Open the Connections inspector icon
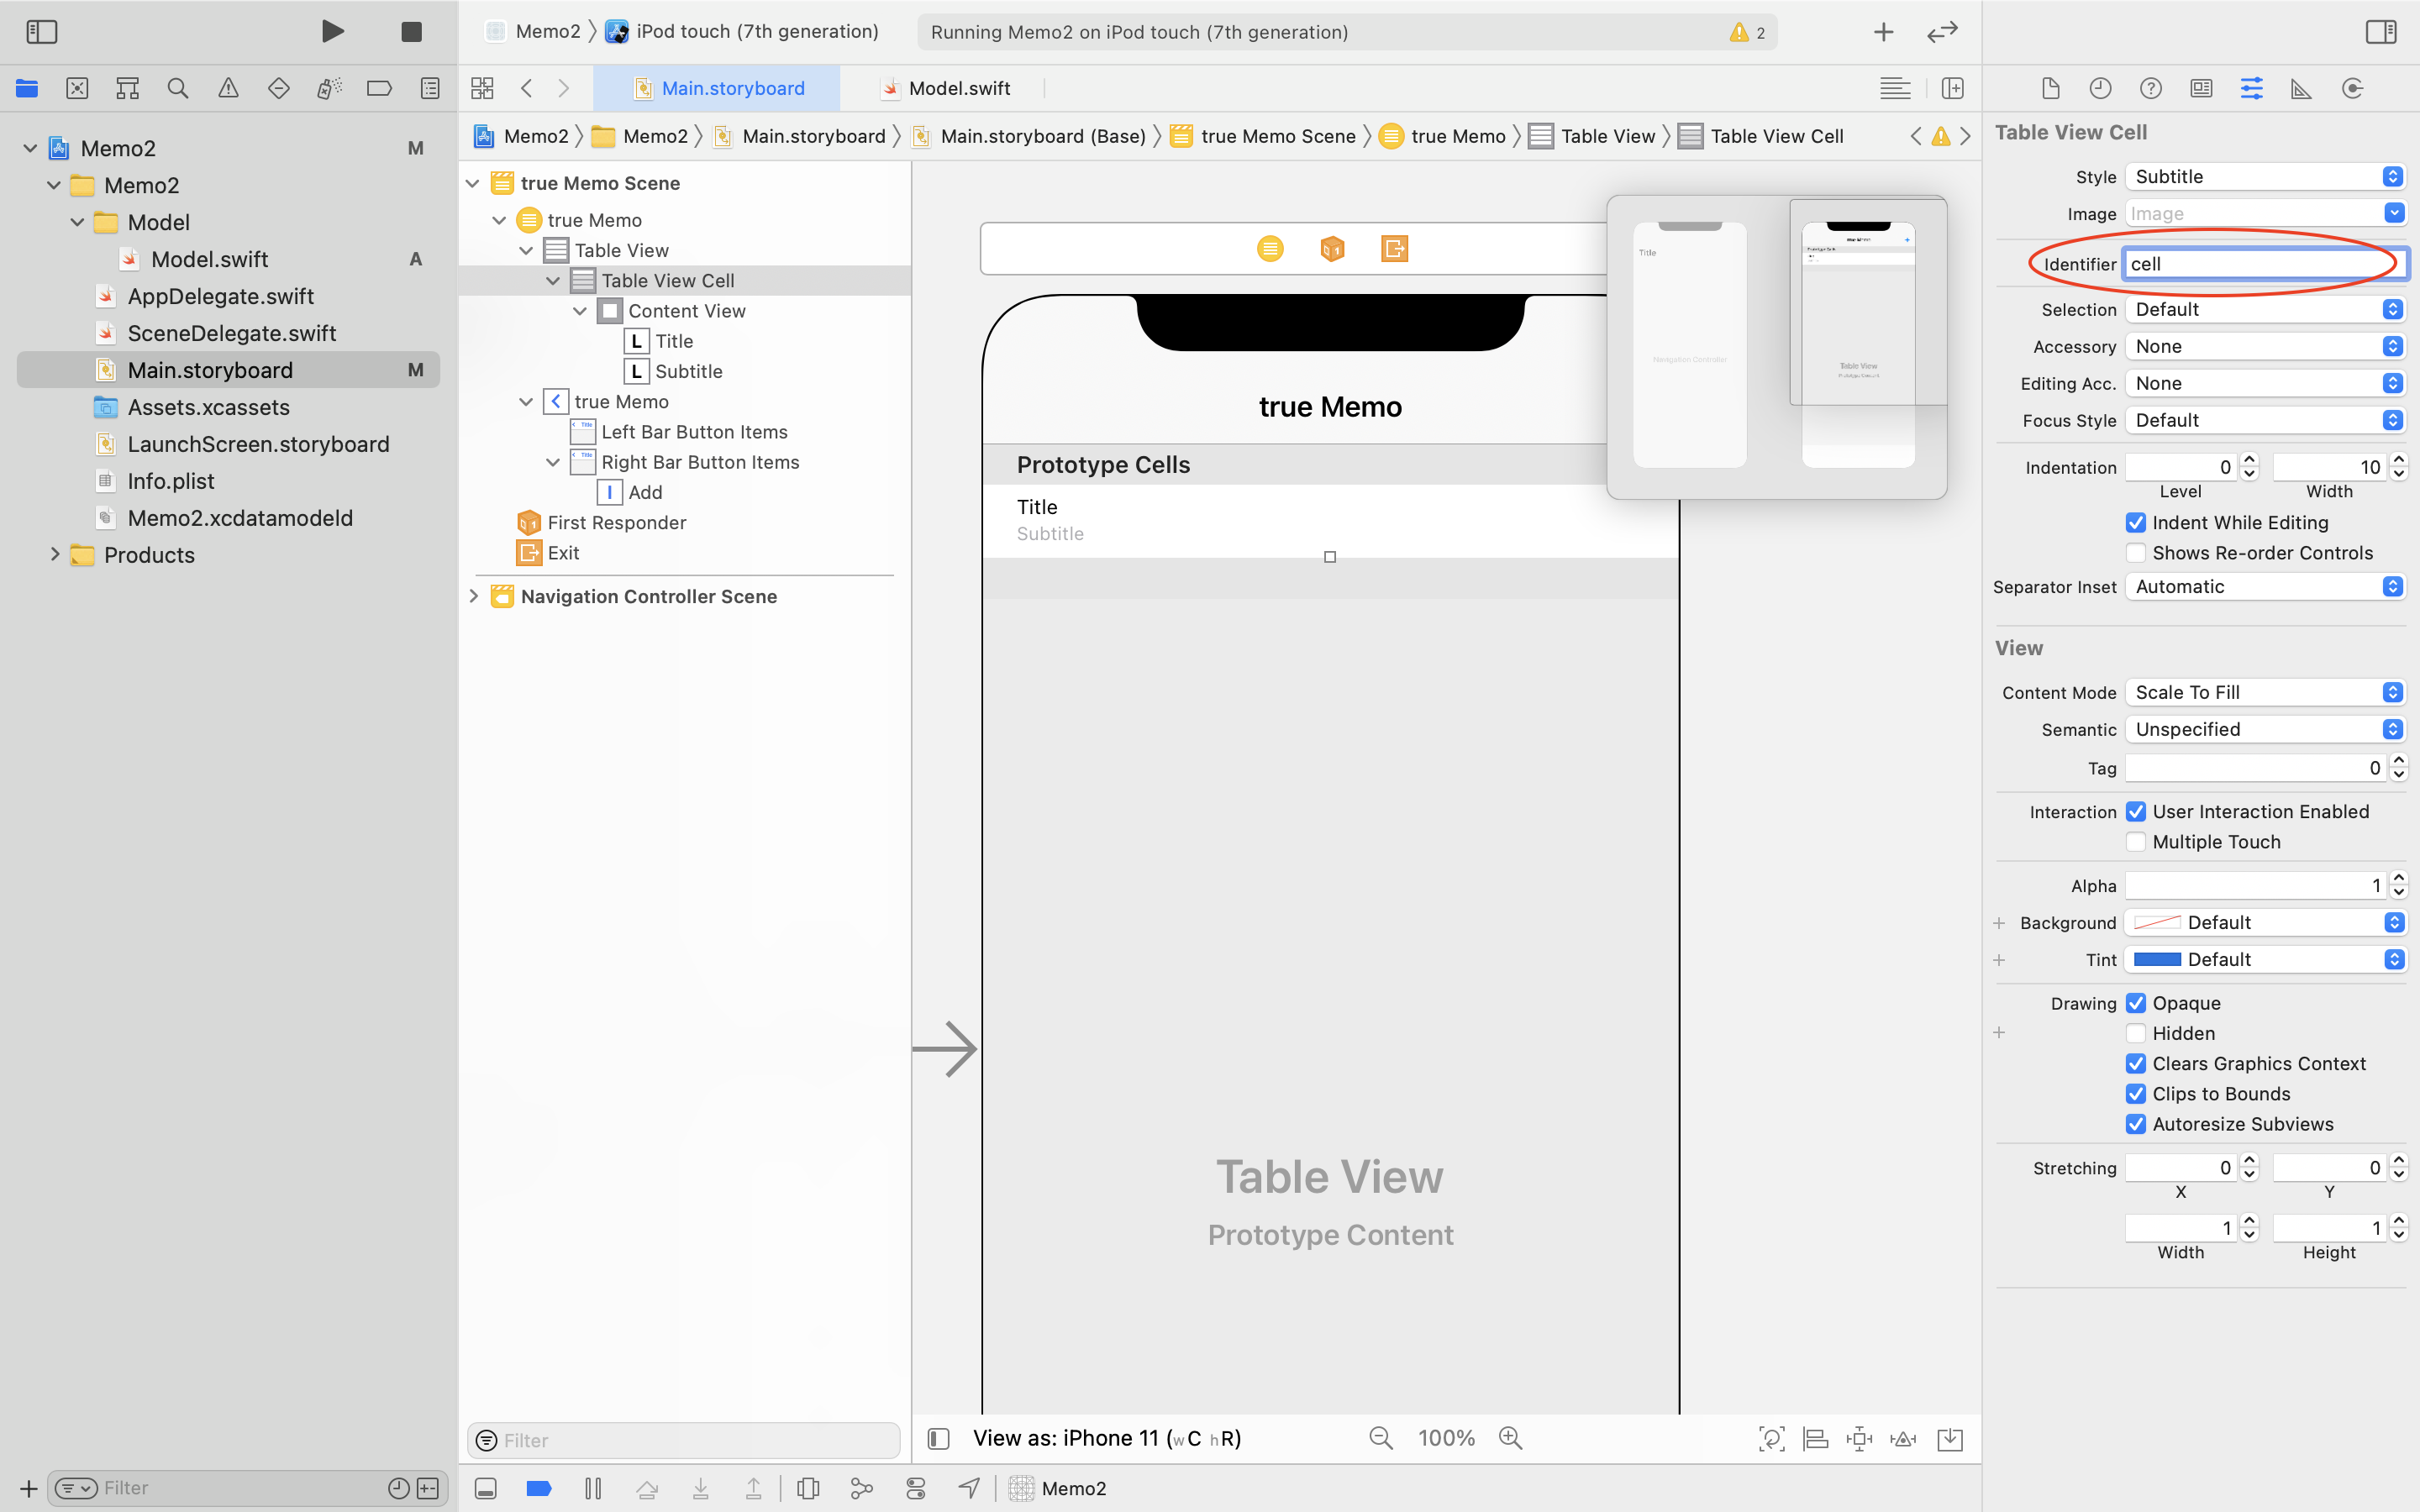2420x1512 pixels. click(x=2352, y=89)
